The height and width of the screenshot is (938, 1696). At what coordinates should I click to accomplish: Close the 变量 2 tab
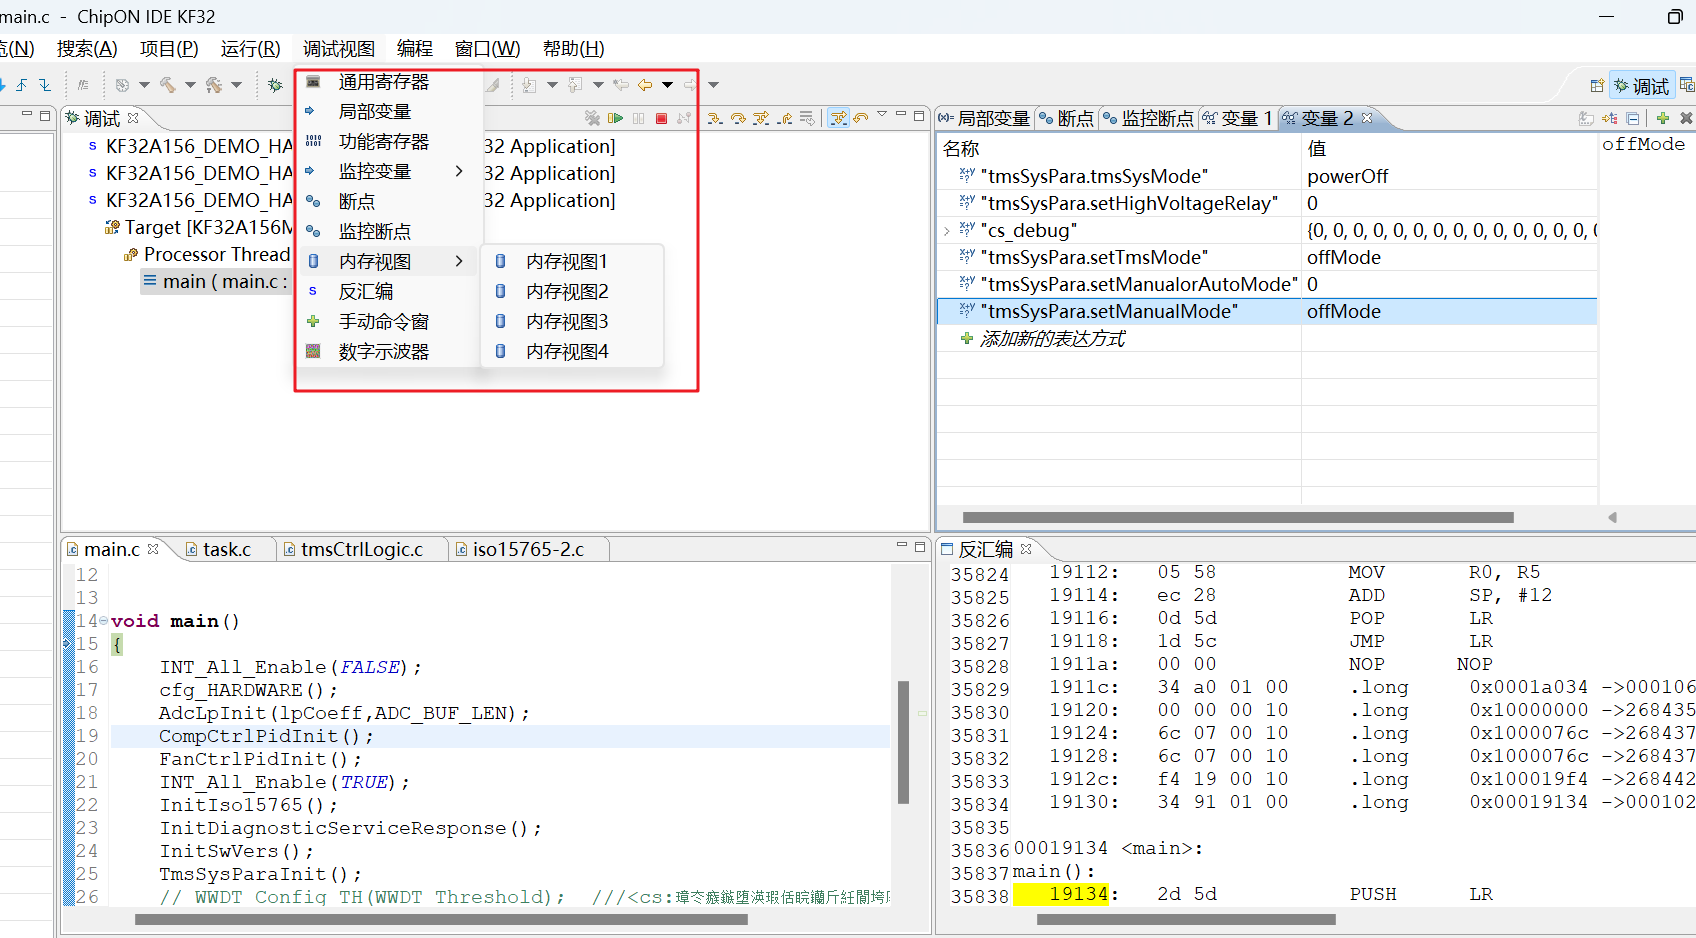pos(1367,117)
